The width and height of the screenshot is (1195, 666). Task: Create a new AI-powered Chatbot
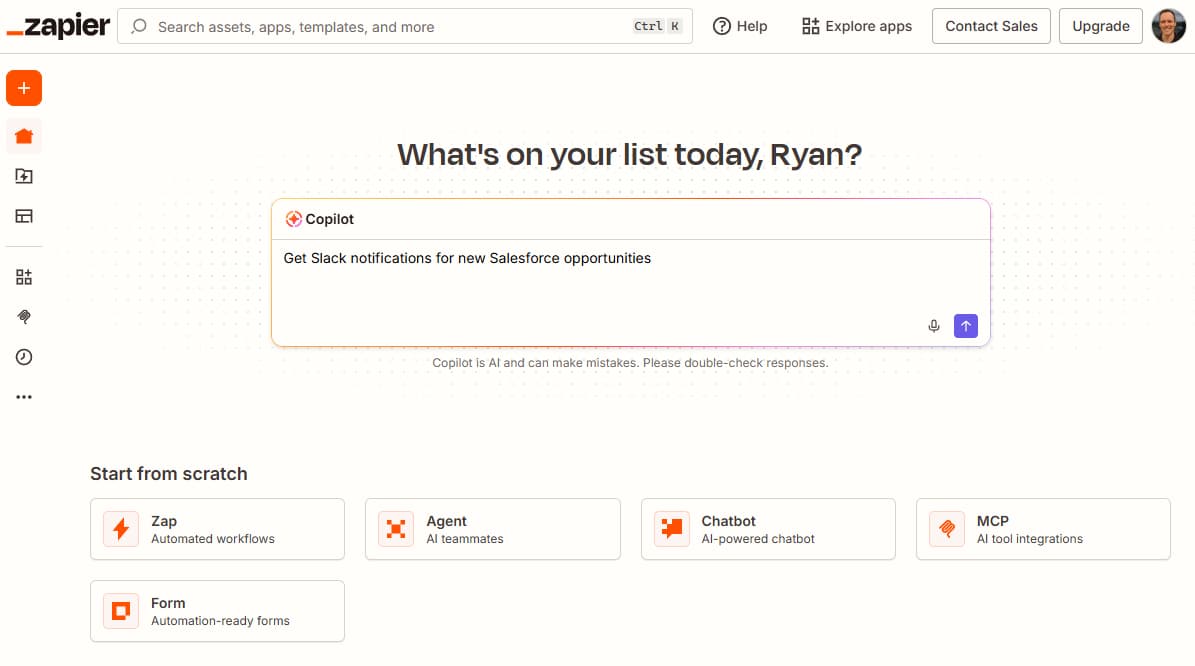point(768,529)
